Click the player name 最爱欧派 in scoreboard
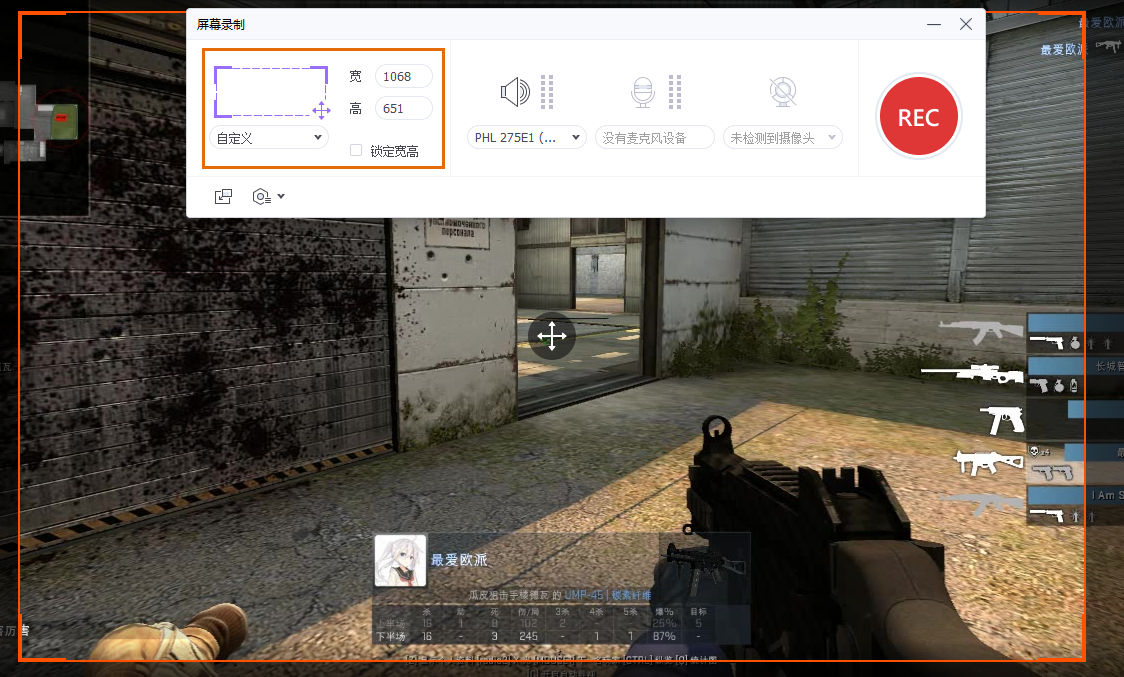Image resolution: width=1124 pixels, height=677 pixels. tap(459, 559)
